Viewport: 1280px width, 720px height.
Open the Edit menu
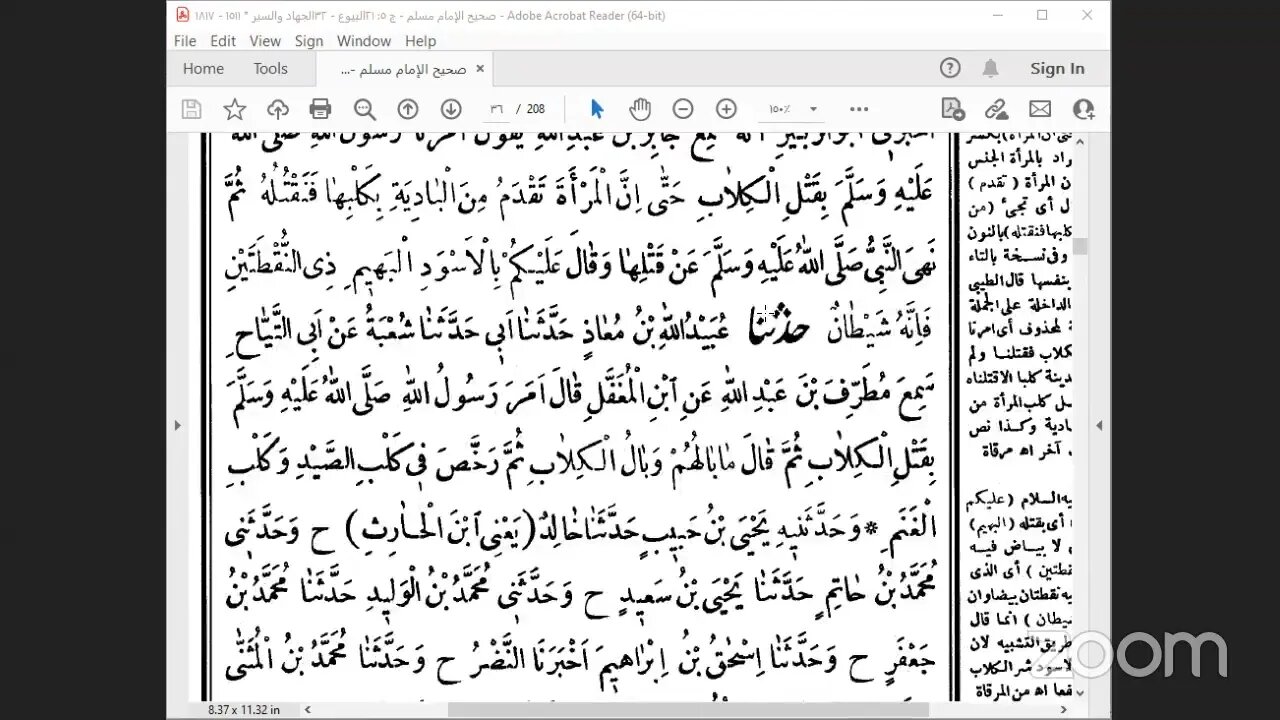point(223,41)
